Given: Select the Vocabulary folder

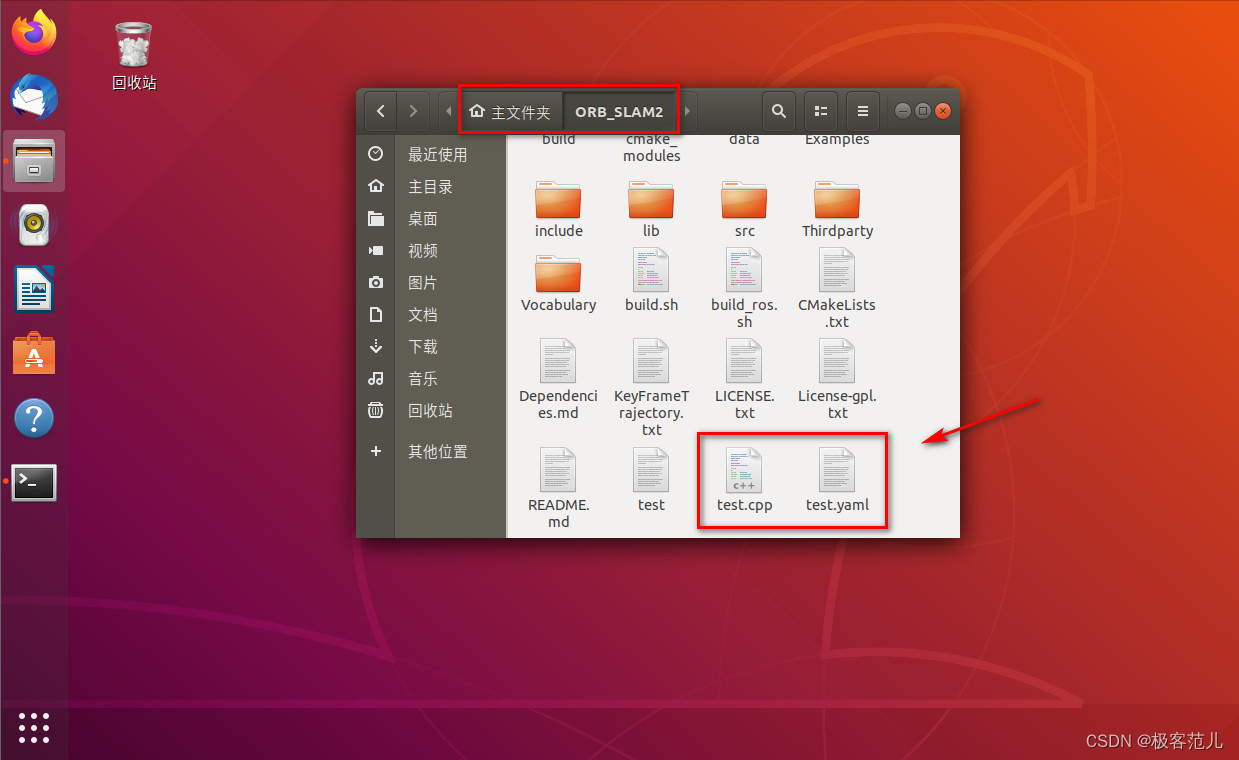Looking at the screenshot, I should (x=558, y=283).
